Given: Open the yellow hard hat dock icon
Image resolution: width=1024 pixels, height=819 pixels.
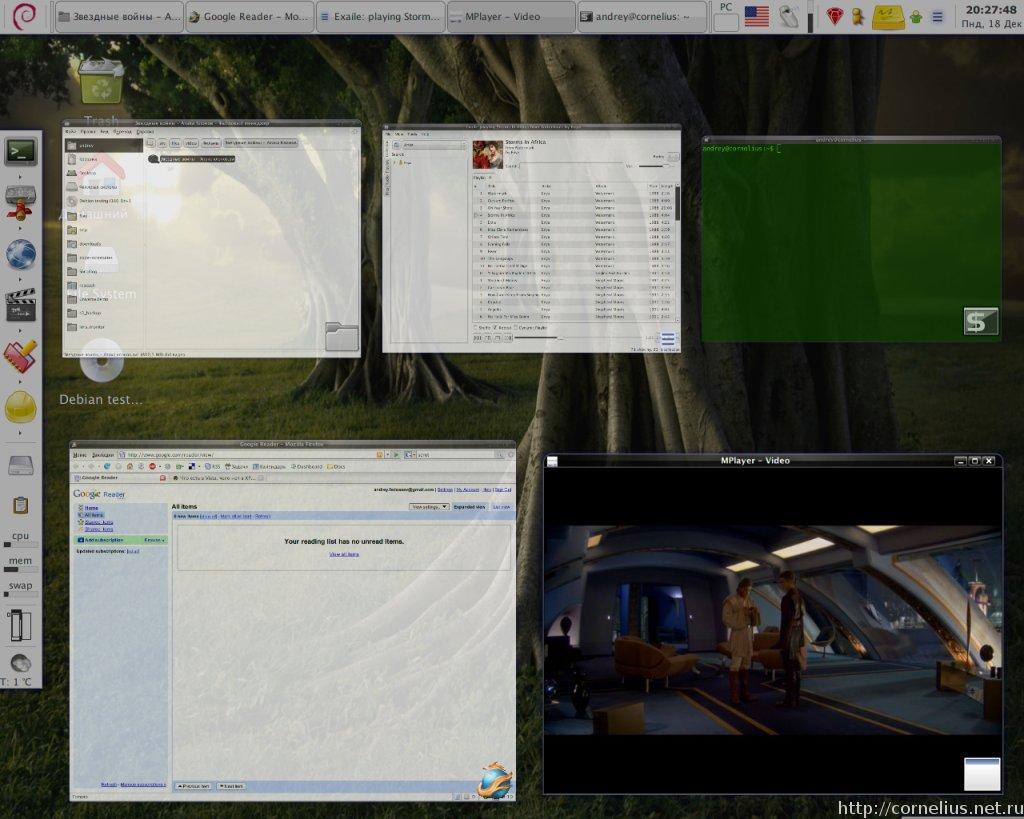Looking at the screenshot, I should point(21,407).
